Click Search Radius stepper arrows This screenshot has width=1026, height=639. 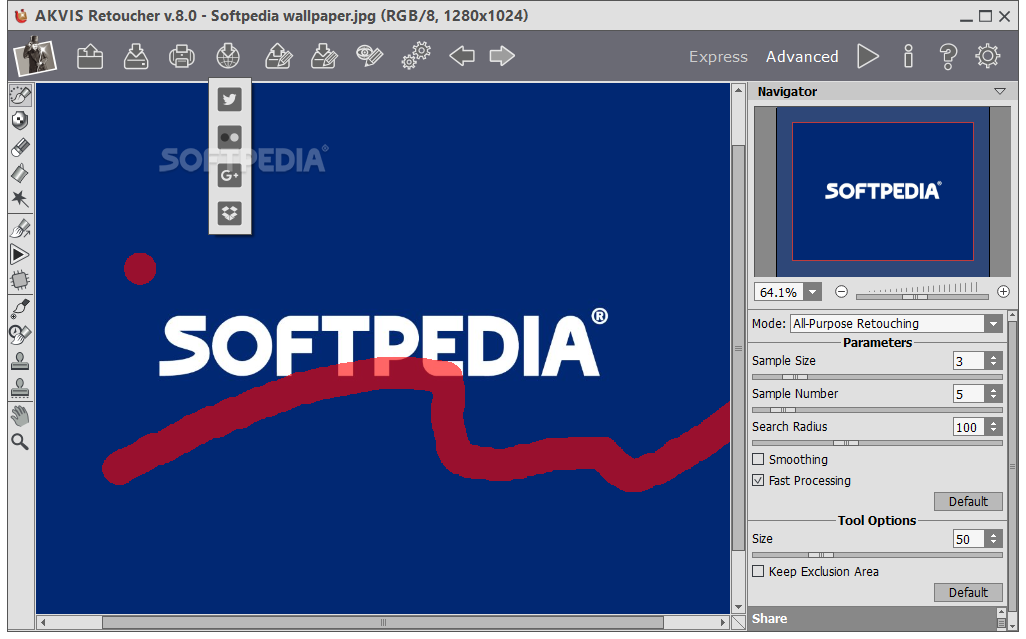[x=993, y=427]
